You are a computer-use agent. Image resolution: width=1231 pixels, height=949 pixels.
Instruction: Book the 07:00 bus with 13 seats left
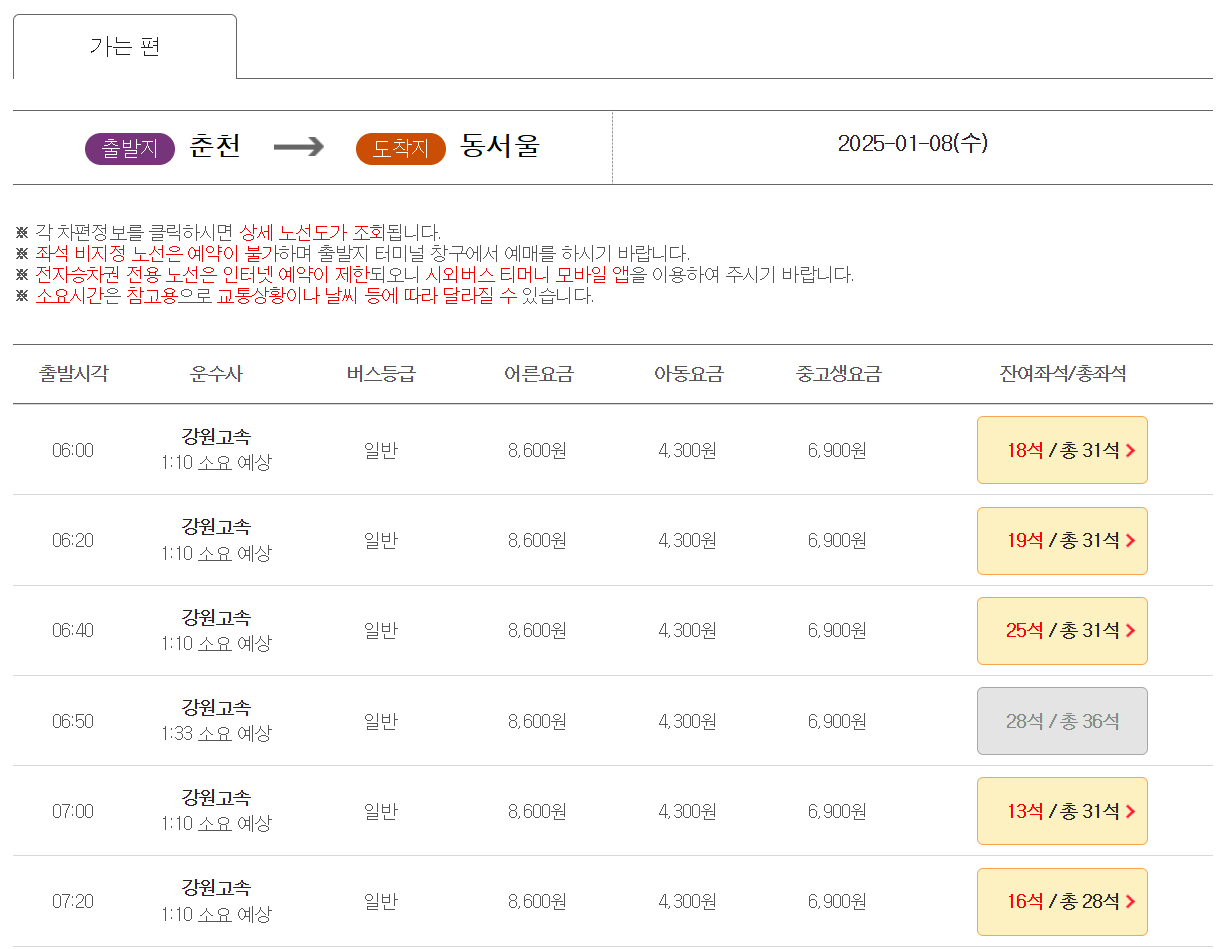[1062, 811]
